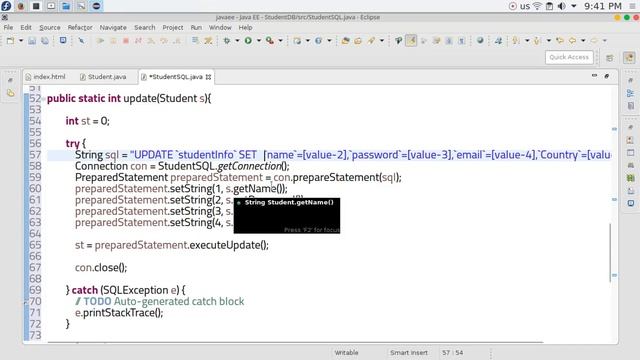Viewport: 640px width, 360px height.
Task: Click the Save icon in toolbar
Action: tap(32, 40)
